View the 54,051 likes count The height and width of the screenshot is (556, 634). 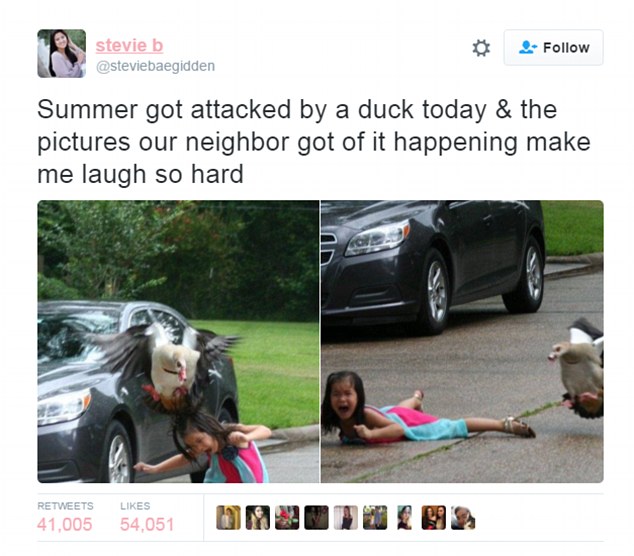pyautogui.click(x=147, y=525)
